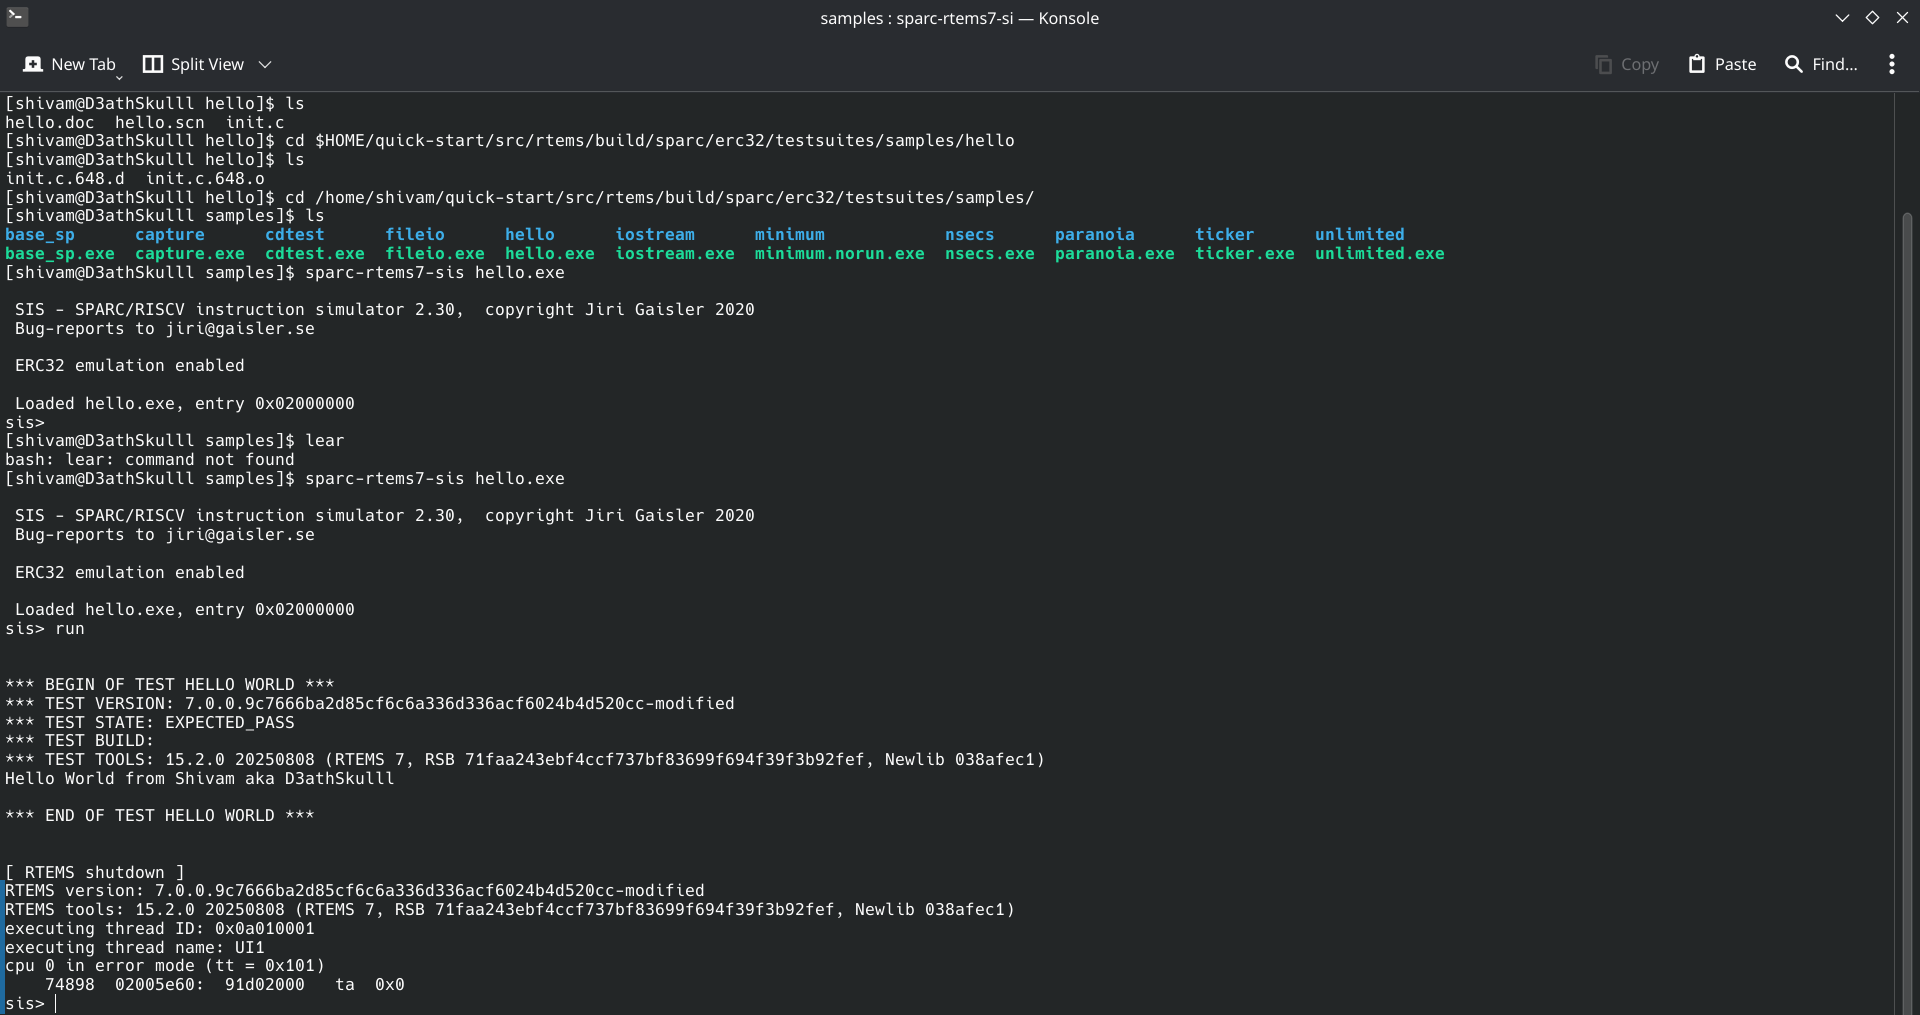
Task: Click paranoia.exe in the file listing
Action: 1114,254
